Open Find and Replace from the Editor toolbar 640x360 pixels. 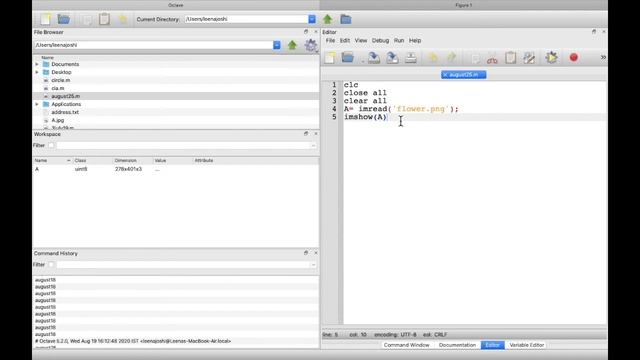[x=529, y=58]
